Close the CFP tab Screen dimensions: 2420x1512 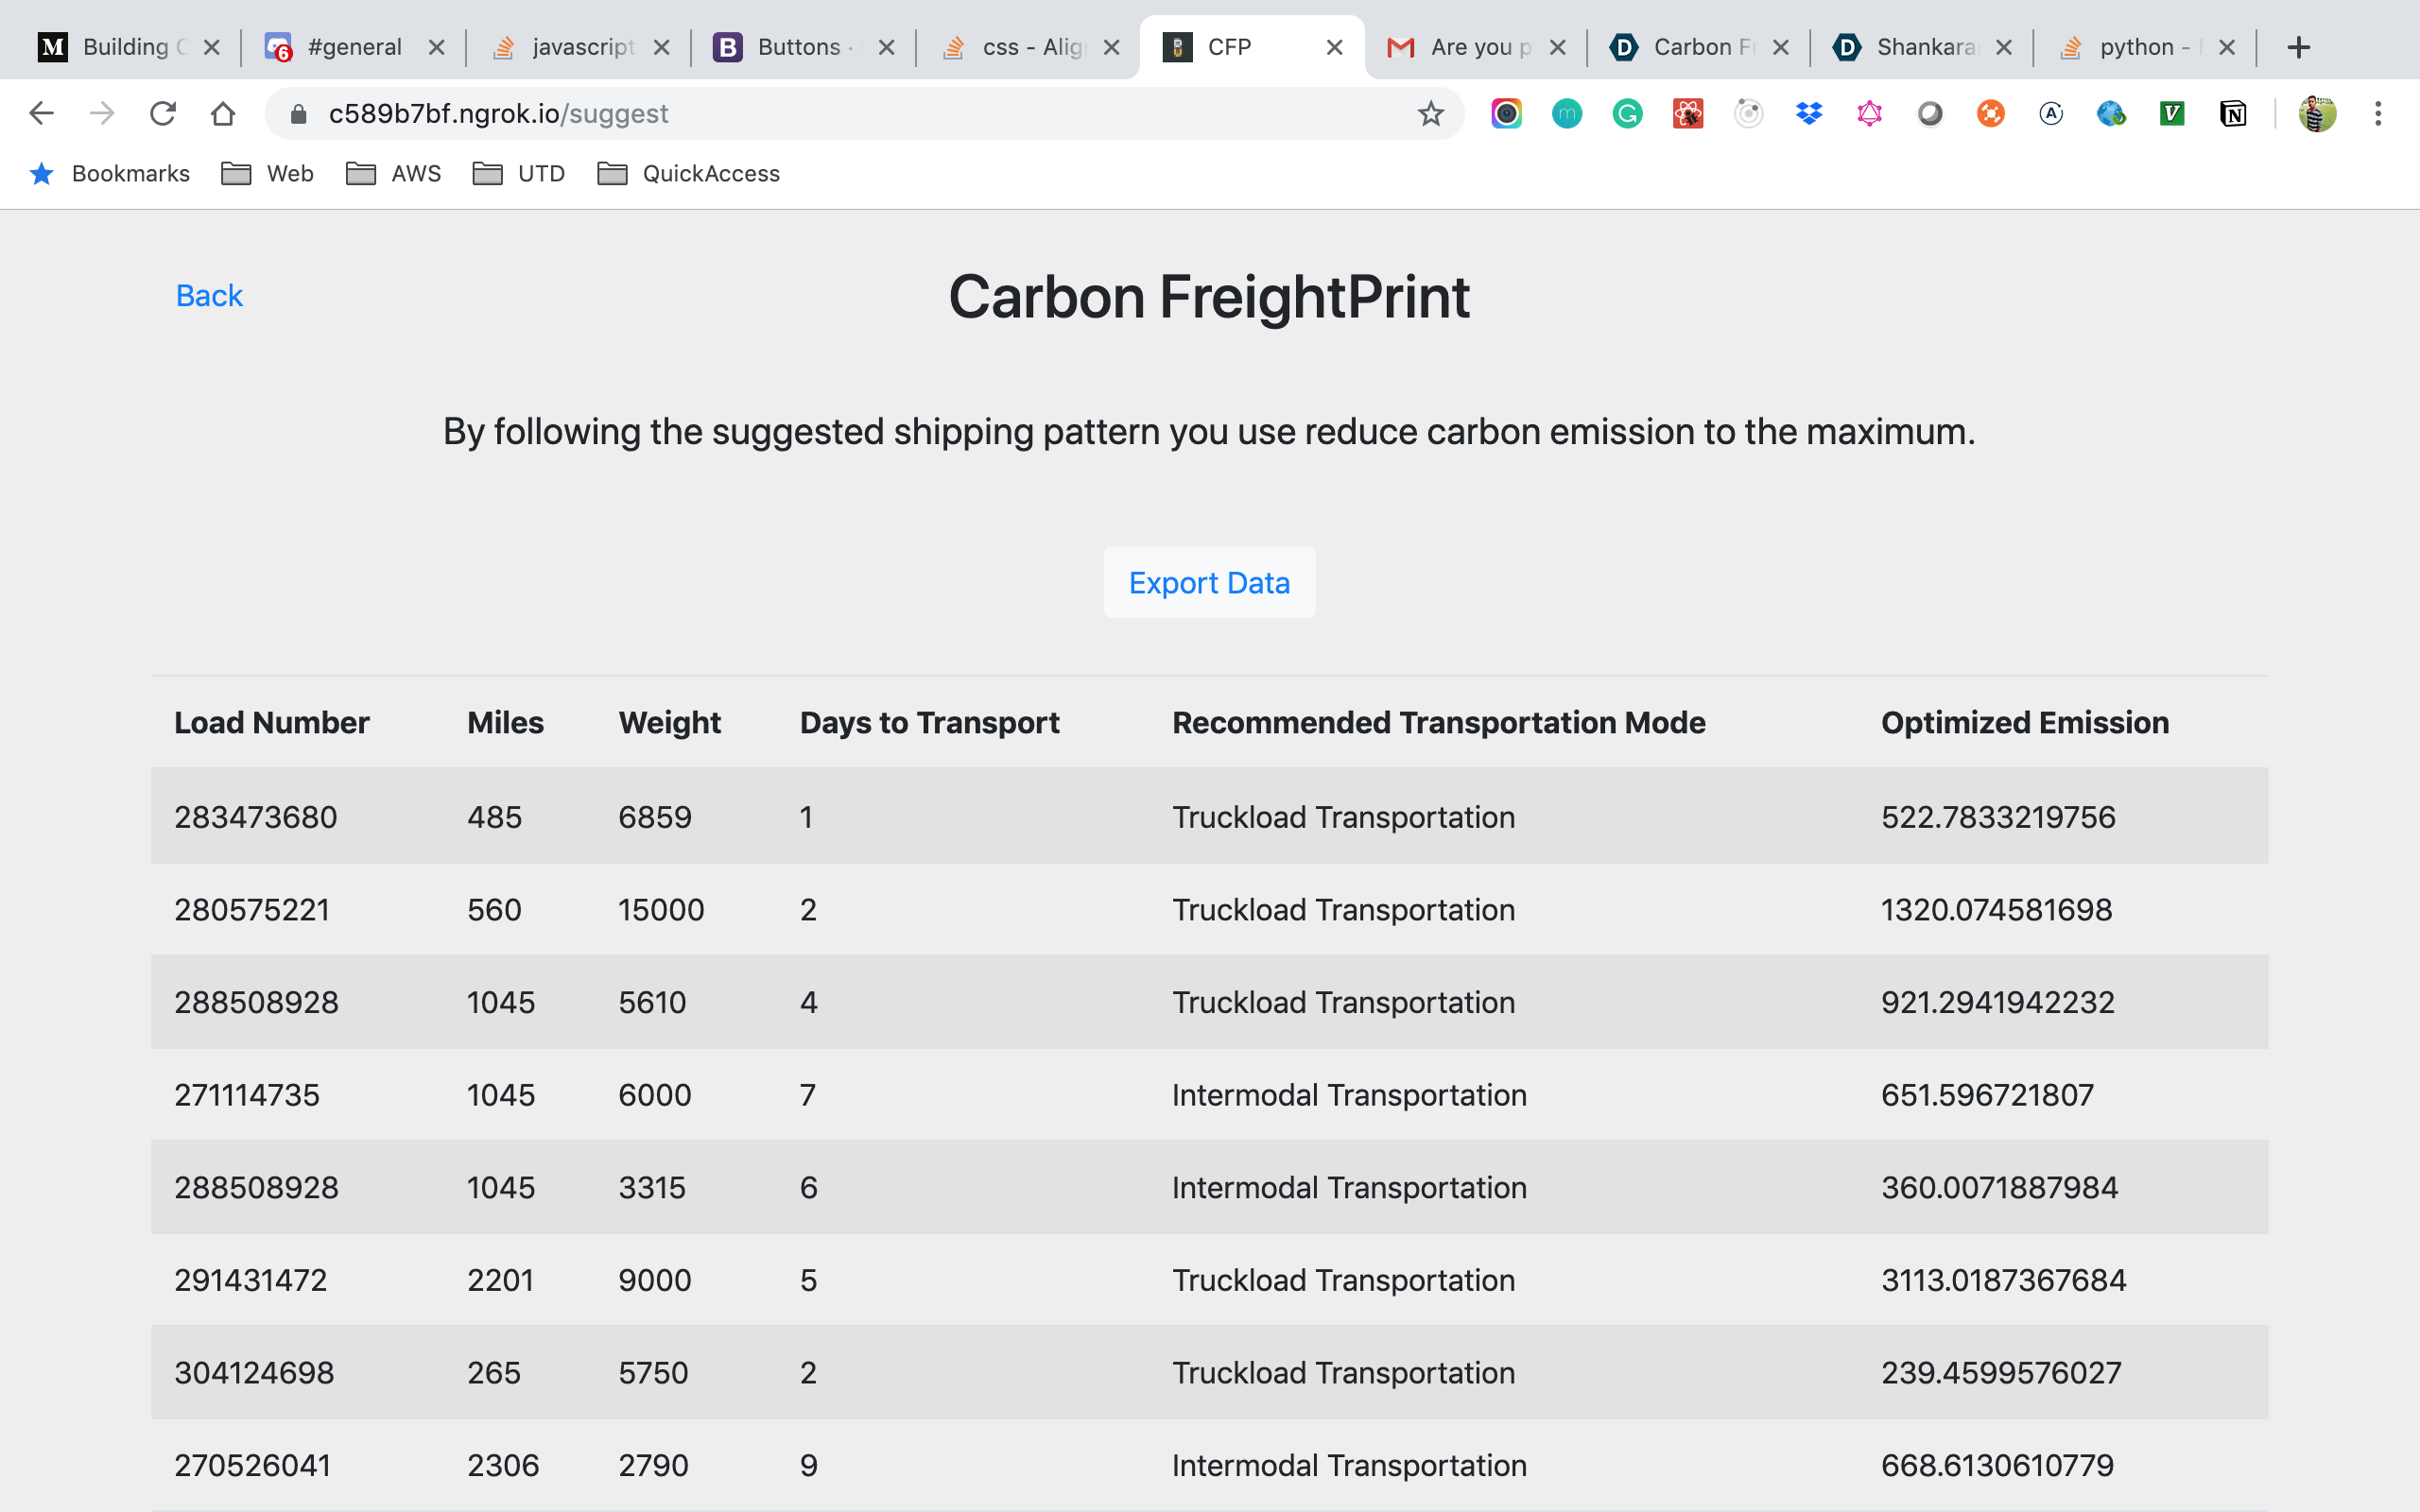tap(1334, 47)
